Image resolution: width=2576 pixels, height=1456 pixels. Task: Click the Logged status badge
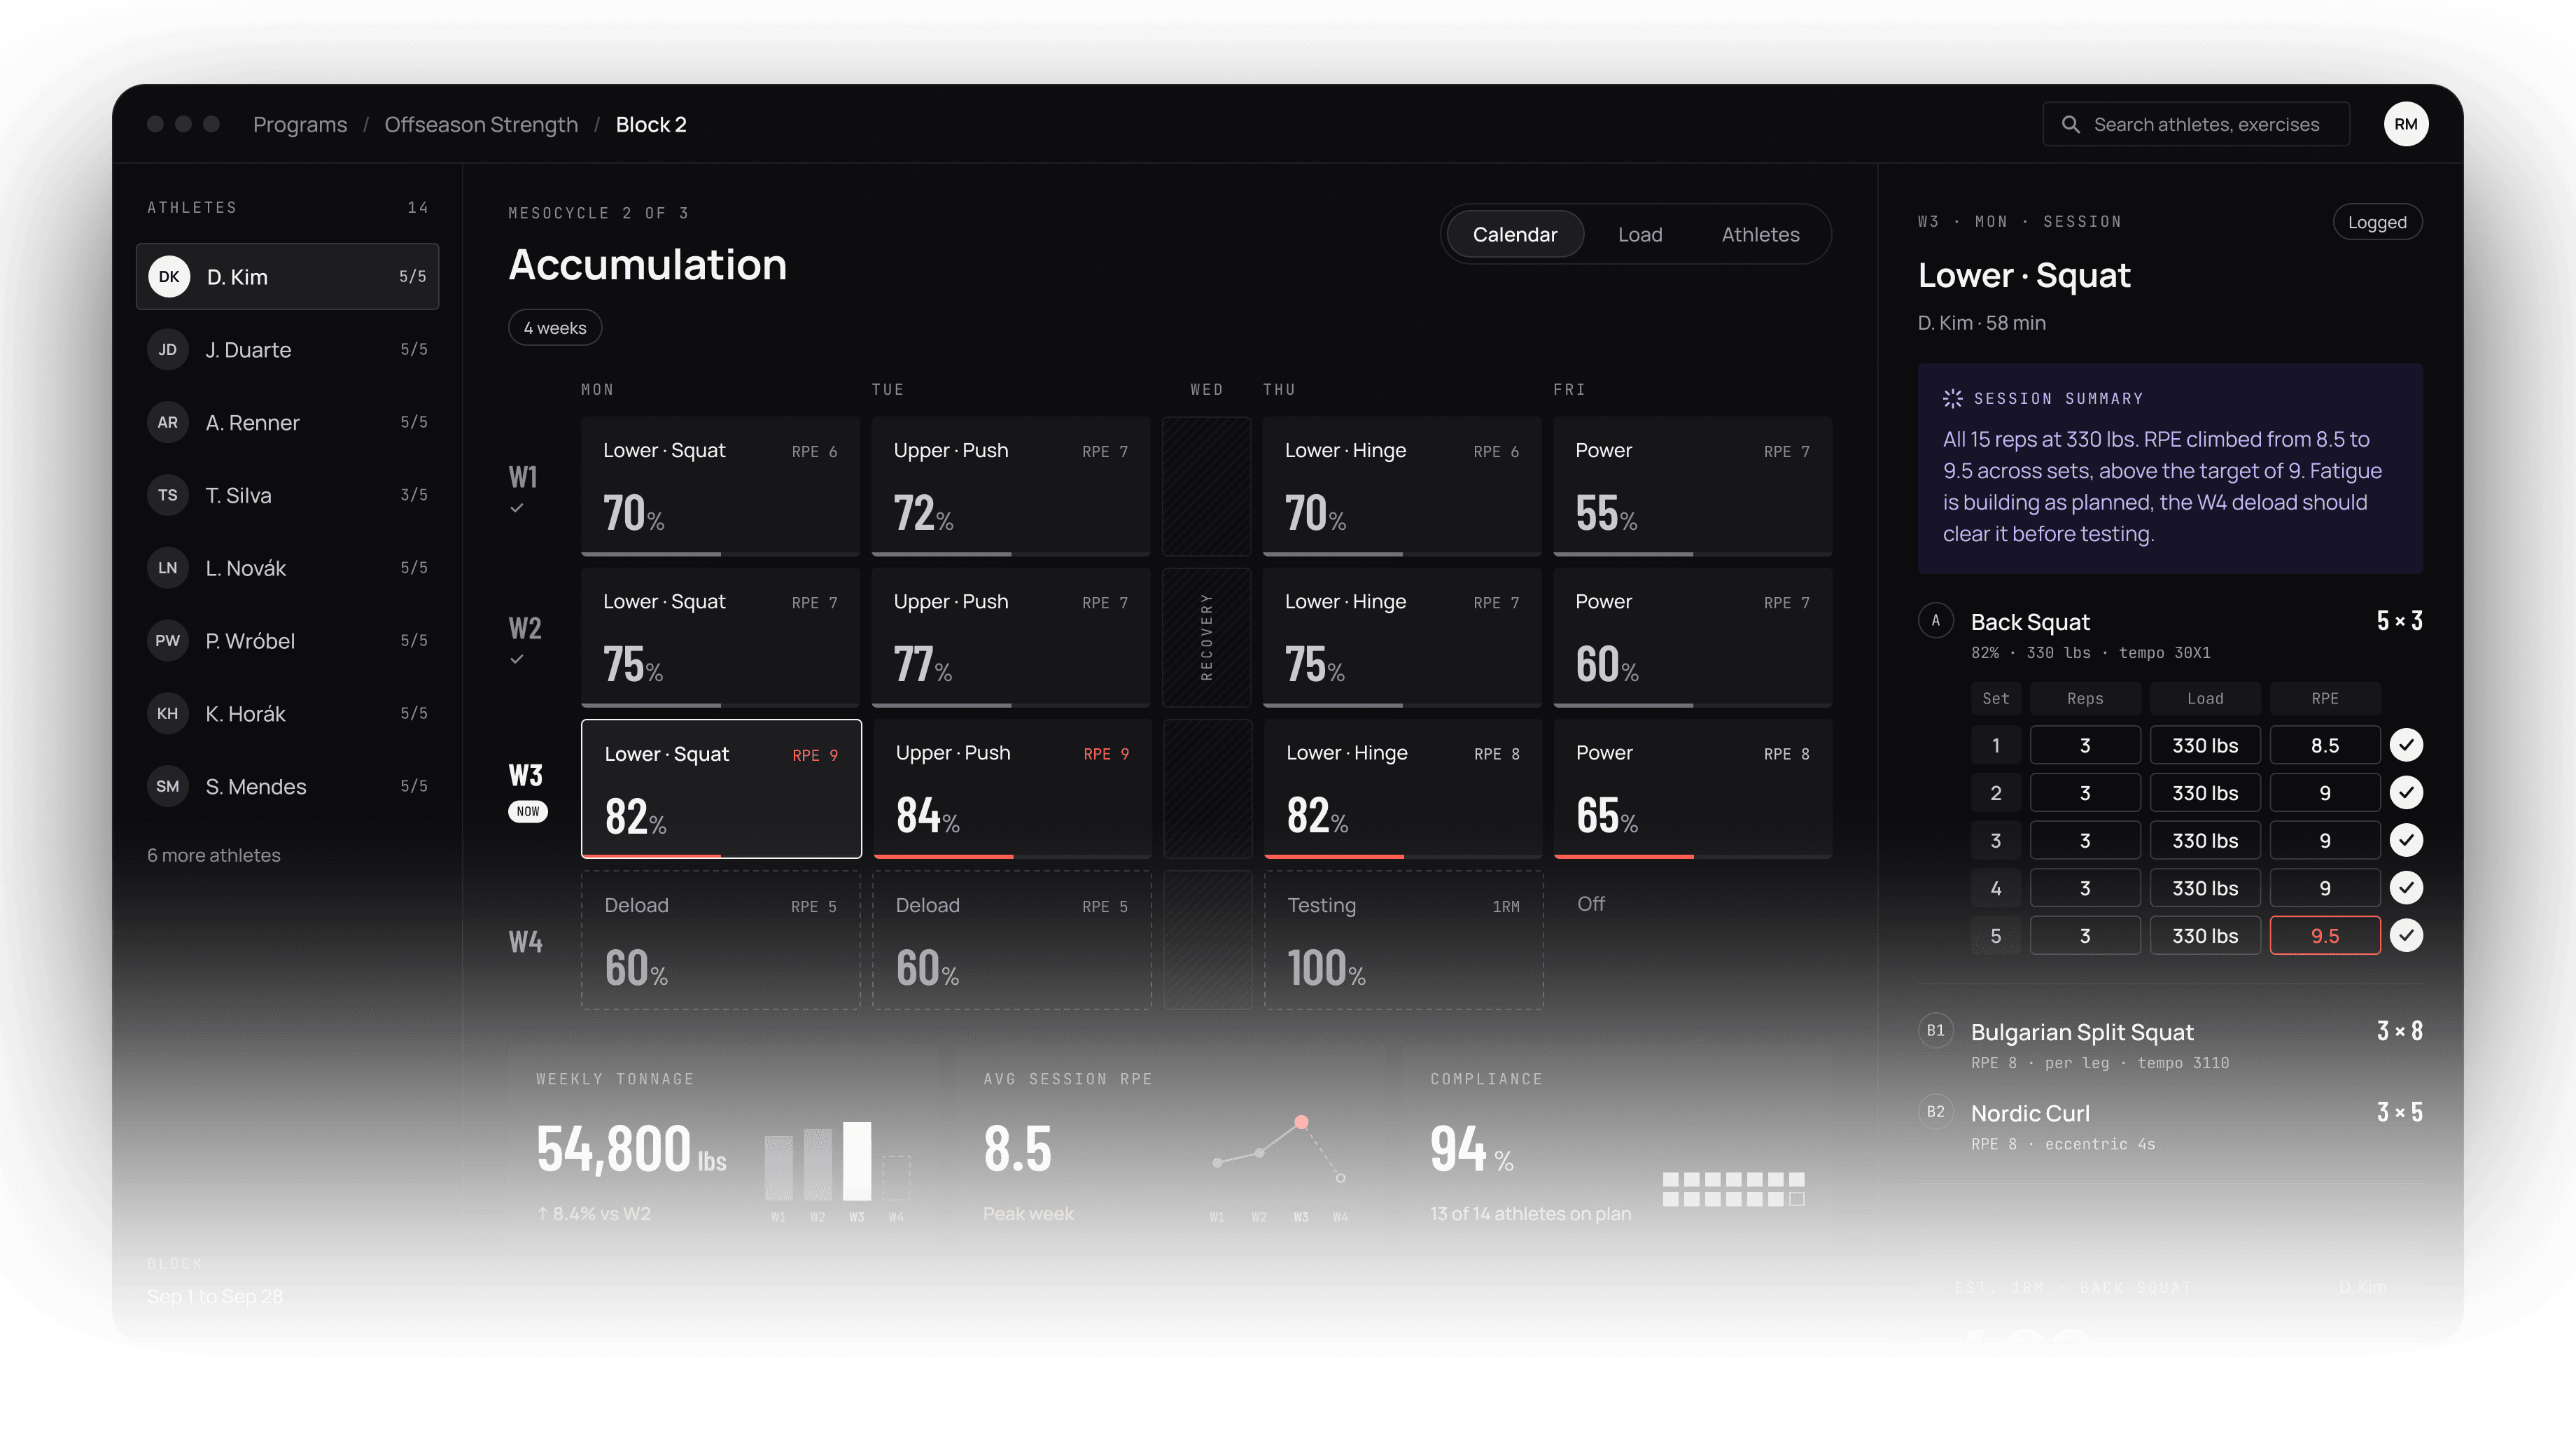[x=2377, y=222]
